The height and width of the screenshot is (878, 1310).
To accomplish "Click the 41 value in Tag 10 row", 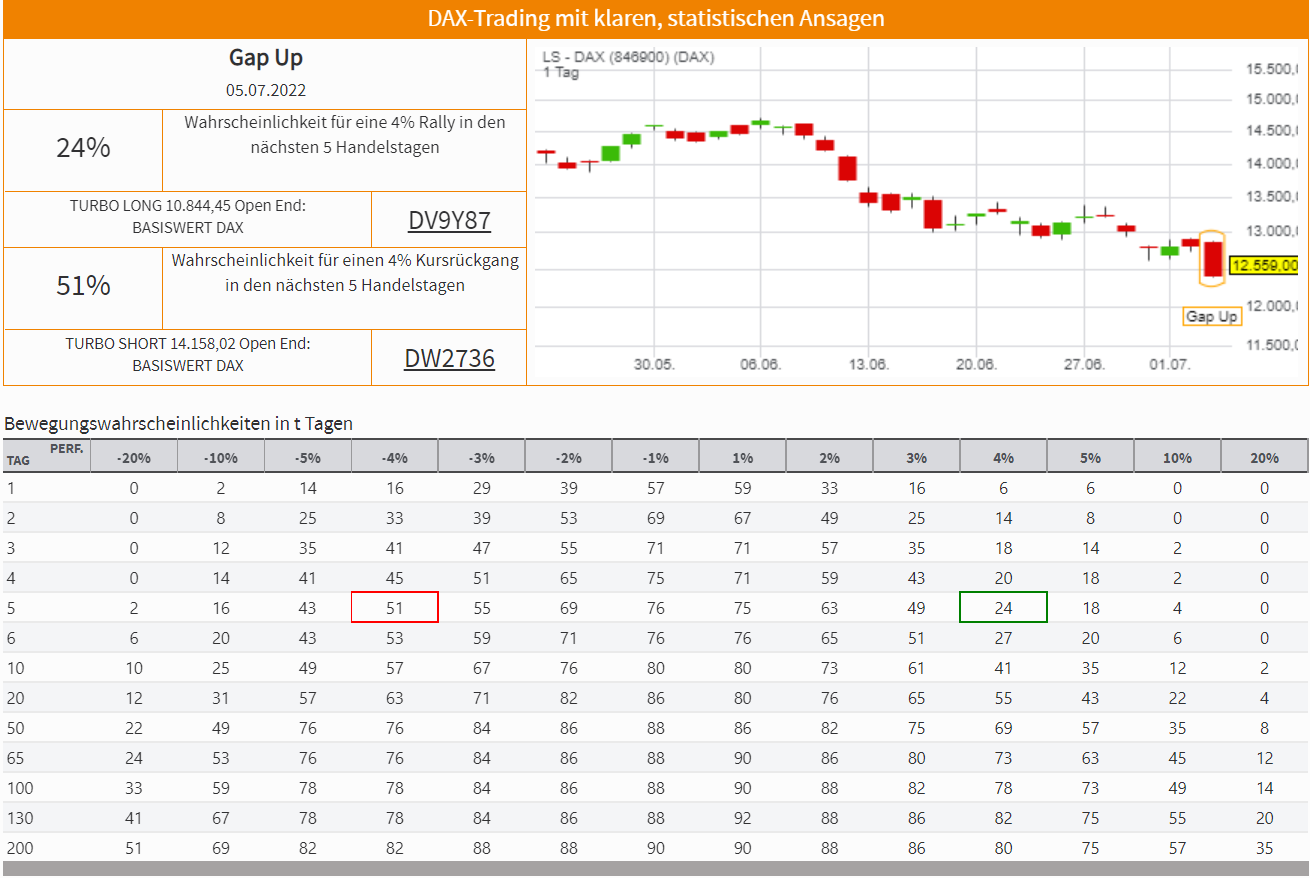I will (x=1004, y=668).
